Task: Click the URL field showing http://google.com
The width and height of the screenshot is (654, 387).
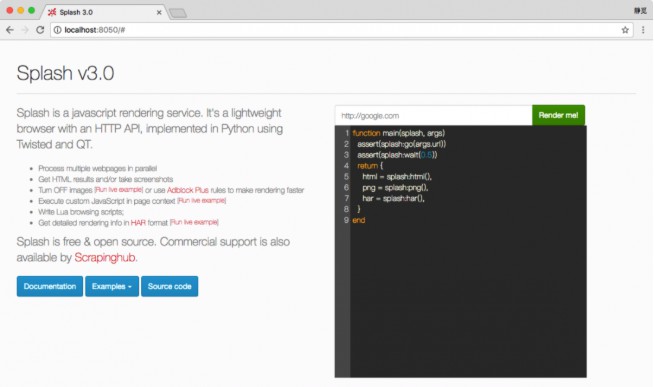Action: pyautogui.click(x=433, y=116)
